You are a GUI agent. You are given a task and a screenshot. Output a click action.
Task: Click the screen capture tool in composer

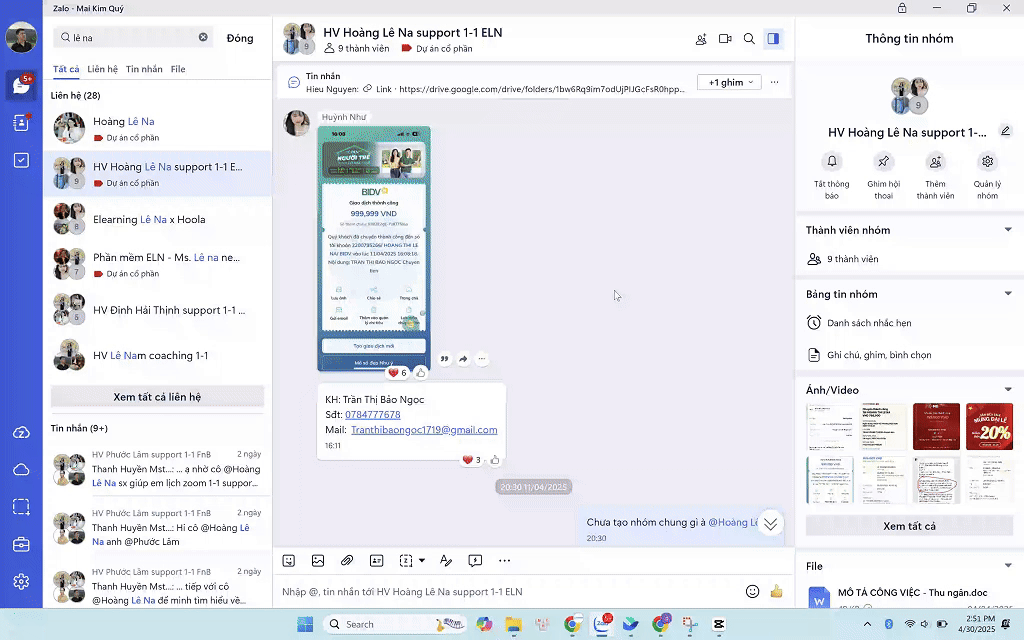click(406, 560)
